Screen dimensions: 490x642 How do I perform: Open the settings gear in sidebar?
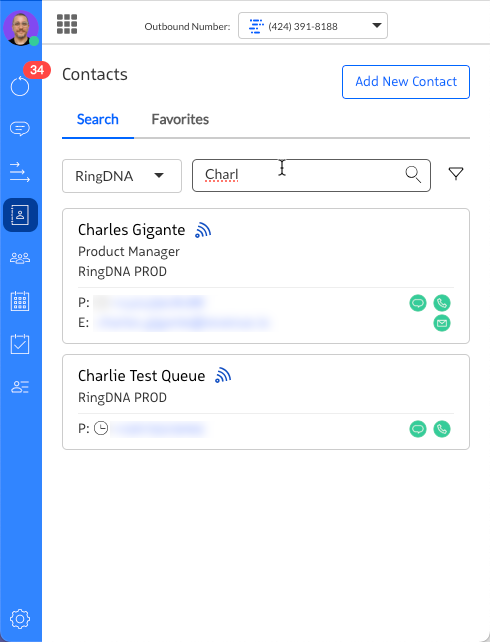coord(20,619)
